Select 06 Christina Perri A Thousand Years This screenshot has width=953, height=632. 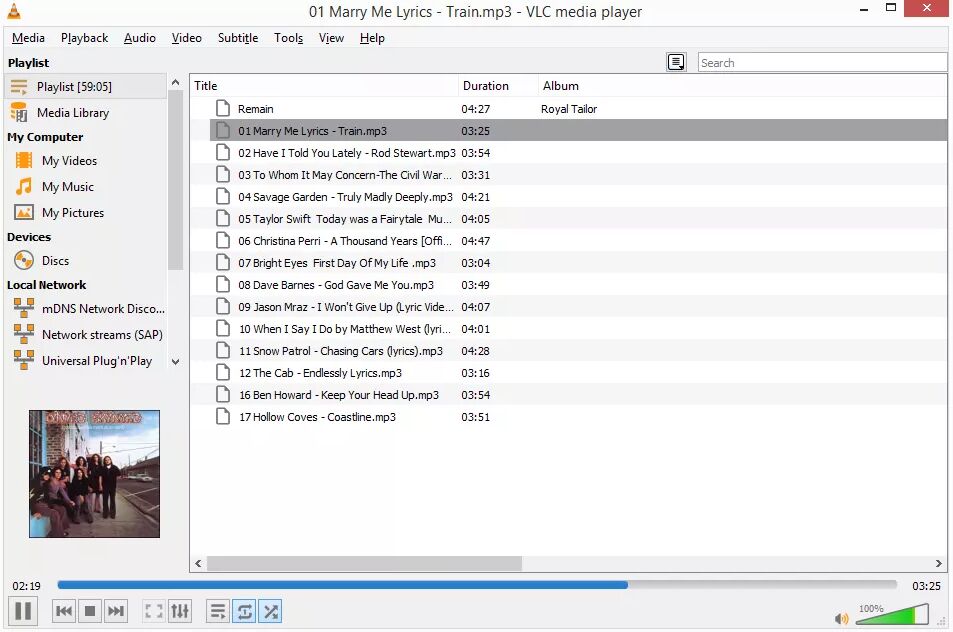(568, 241)
